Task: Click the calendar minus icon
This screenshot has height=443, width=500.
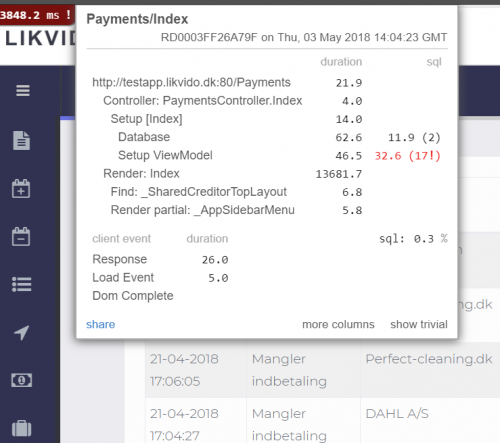Action: click(x=21, y=237)
